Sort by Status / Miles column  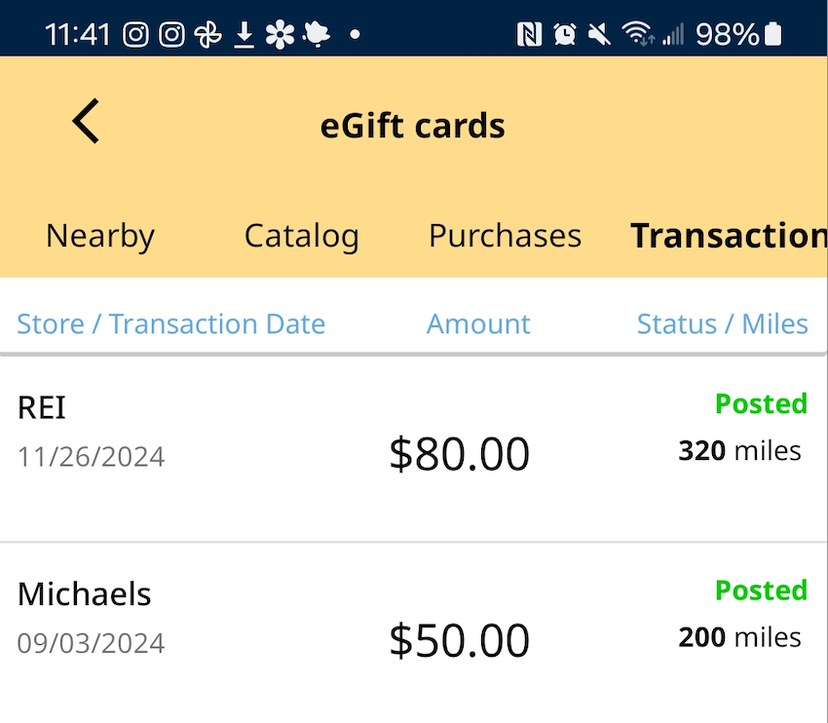point(722,323)
